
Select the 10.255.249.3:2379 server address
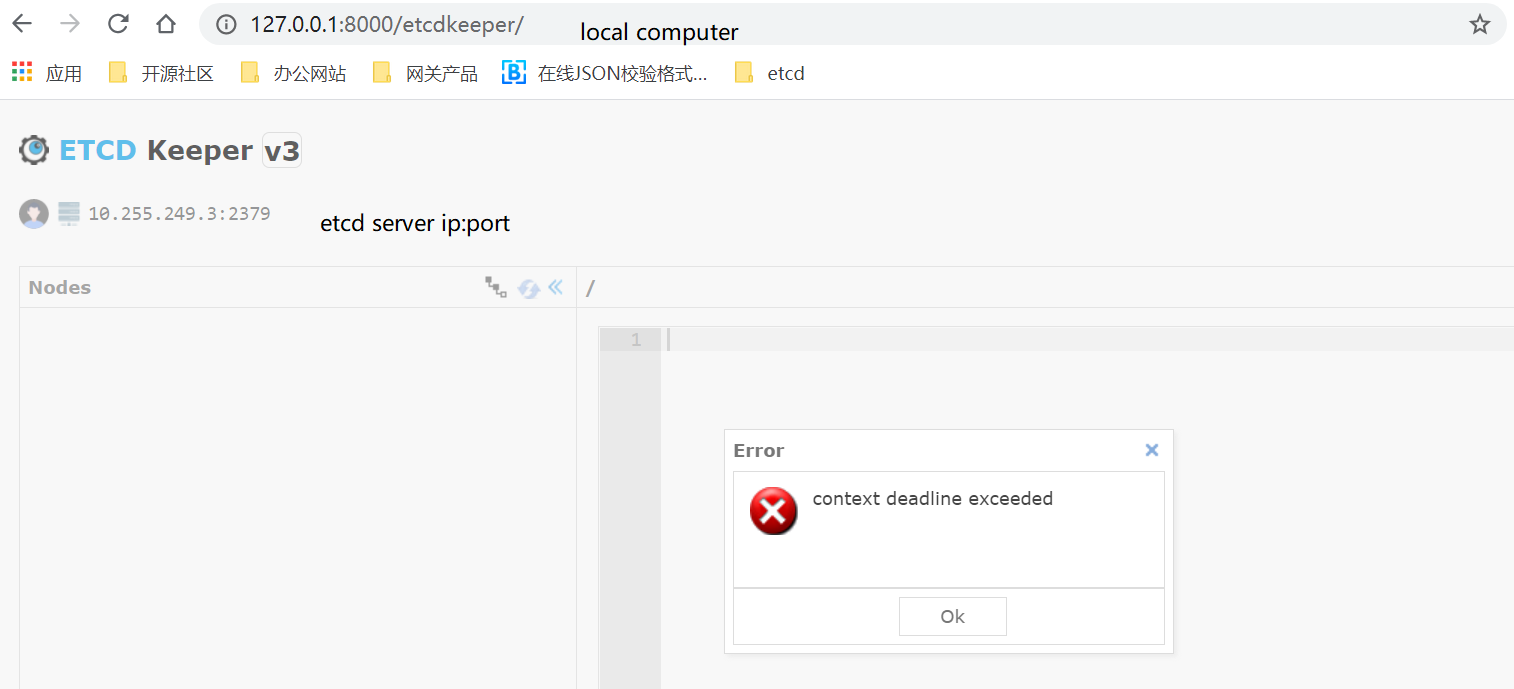[x=179, y=213]
